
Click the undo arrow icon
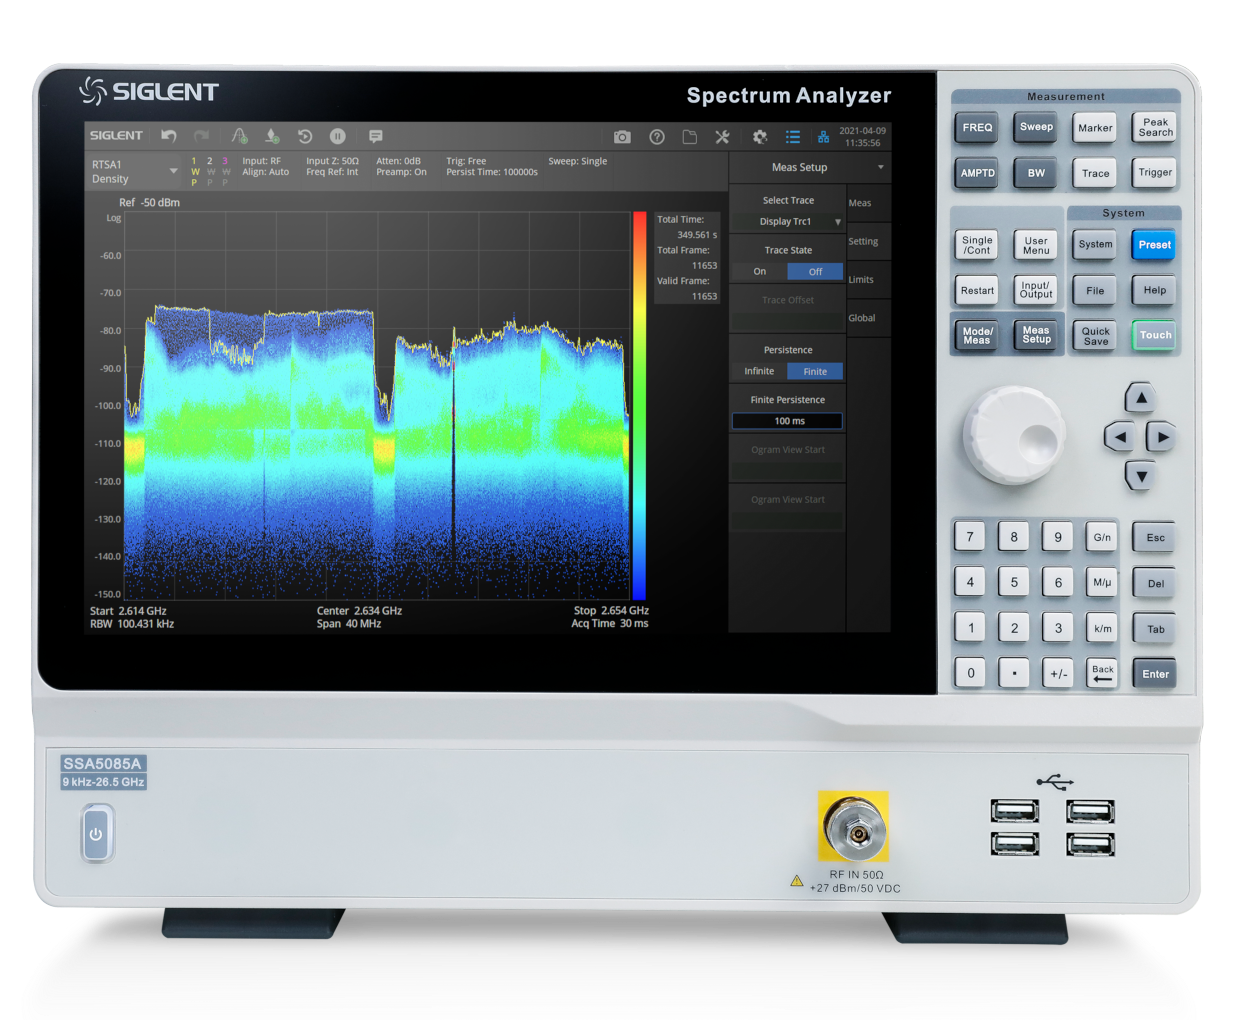coord(169,136)
